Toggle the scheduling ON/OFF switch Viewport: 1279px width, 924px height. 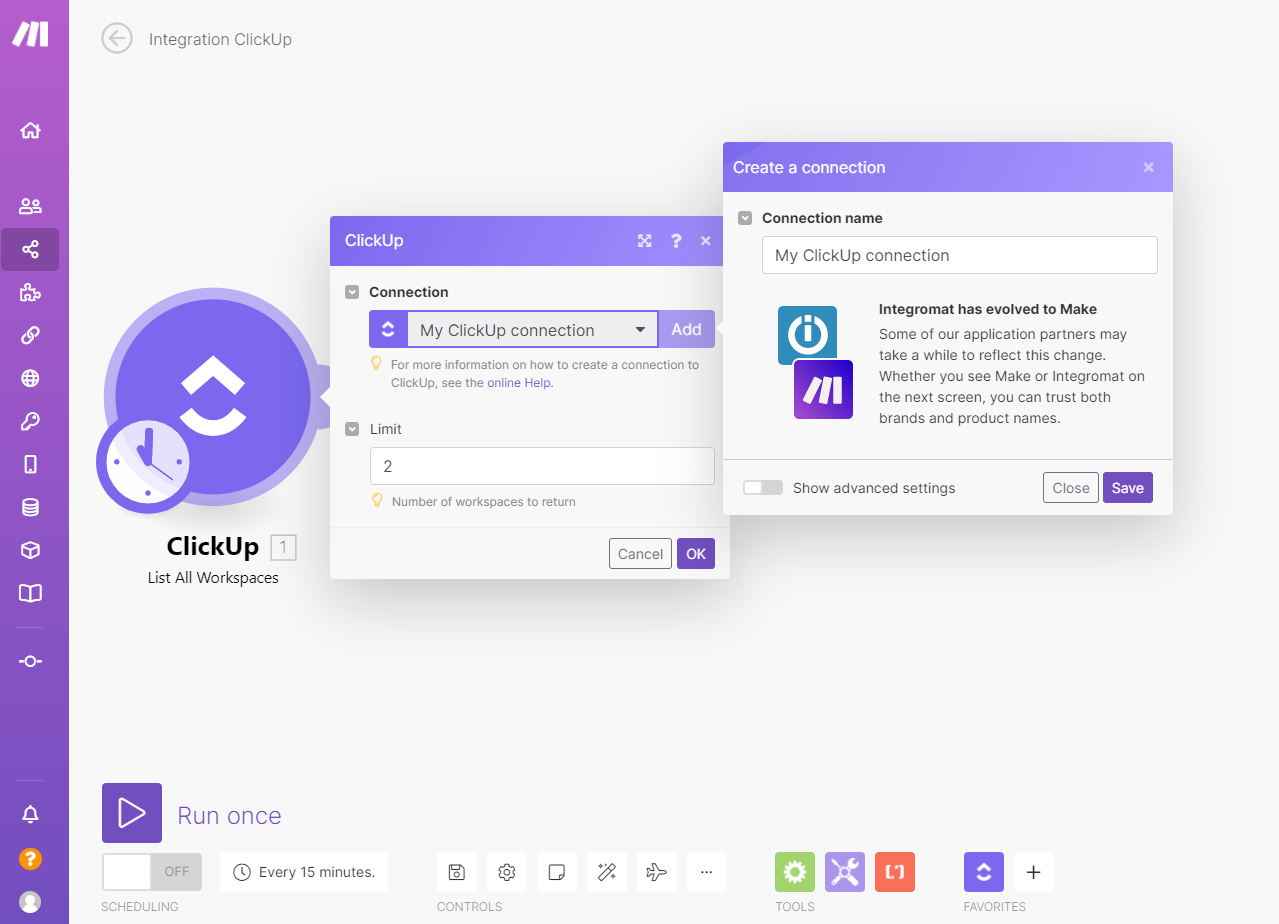[x=151, y=871]
